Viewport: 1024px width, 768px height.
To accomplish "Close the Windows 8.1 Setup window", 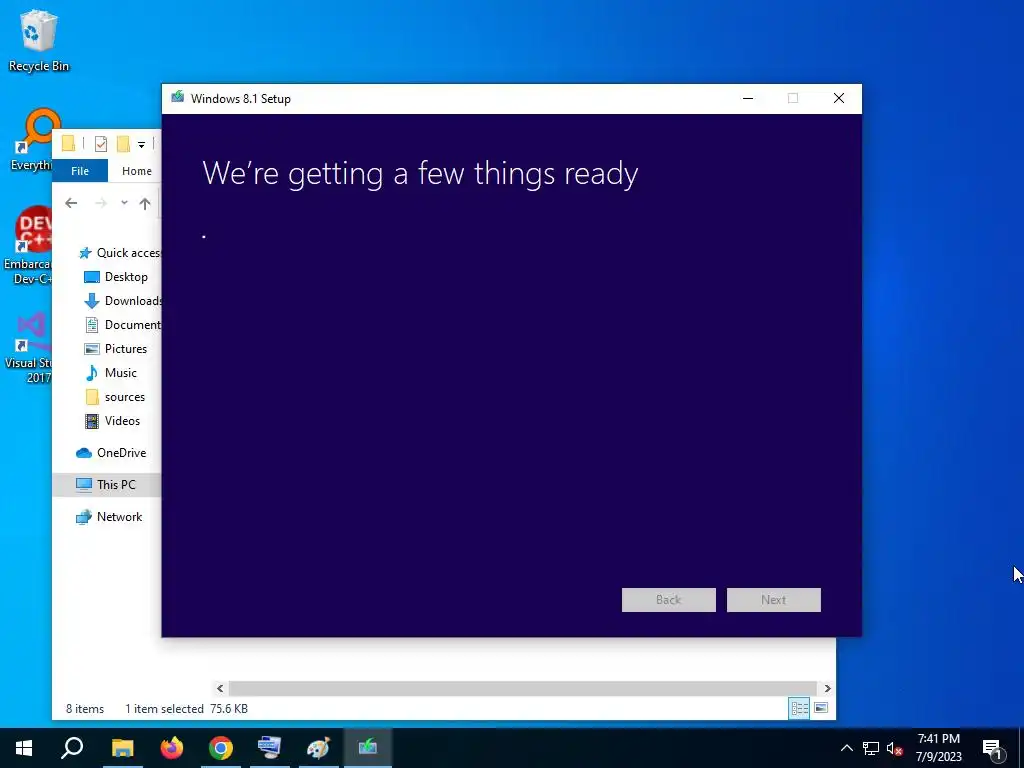I will (x=839, y=98).
